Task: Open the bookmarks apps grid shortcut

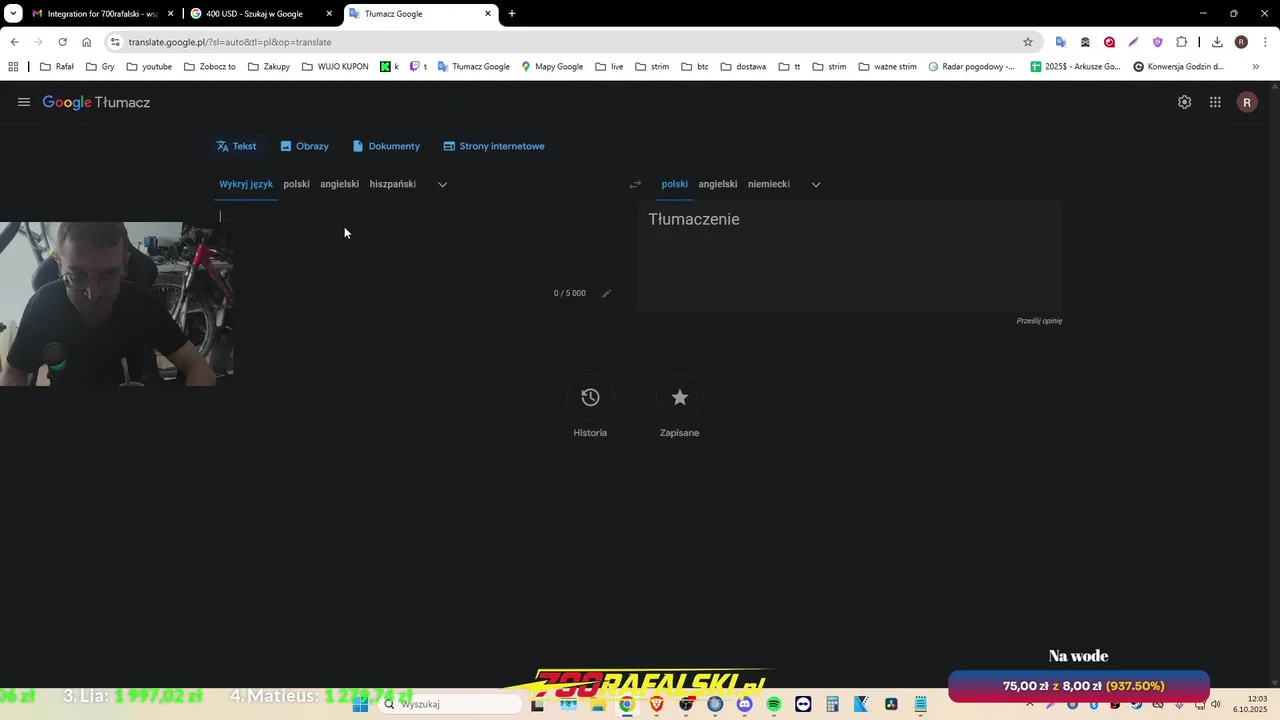Action: [x=13, y=67]
